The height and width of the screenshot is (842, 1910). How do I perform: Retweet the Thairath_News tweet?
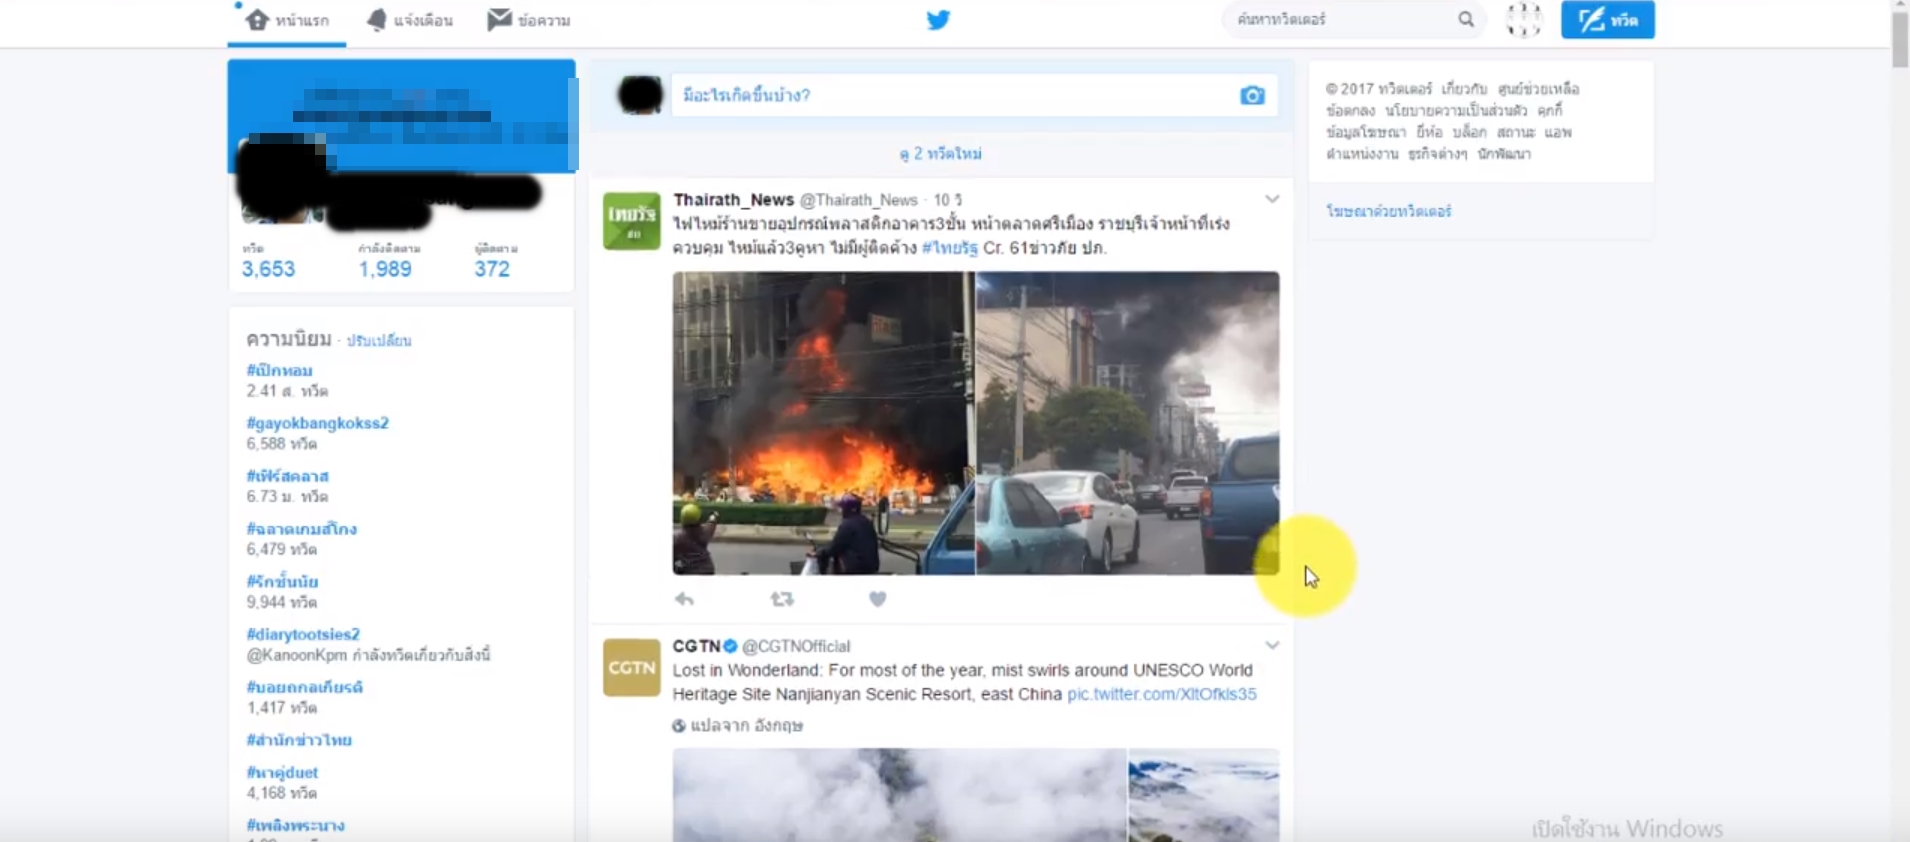(x=782, y=599)
